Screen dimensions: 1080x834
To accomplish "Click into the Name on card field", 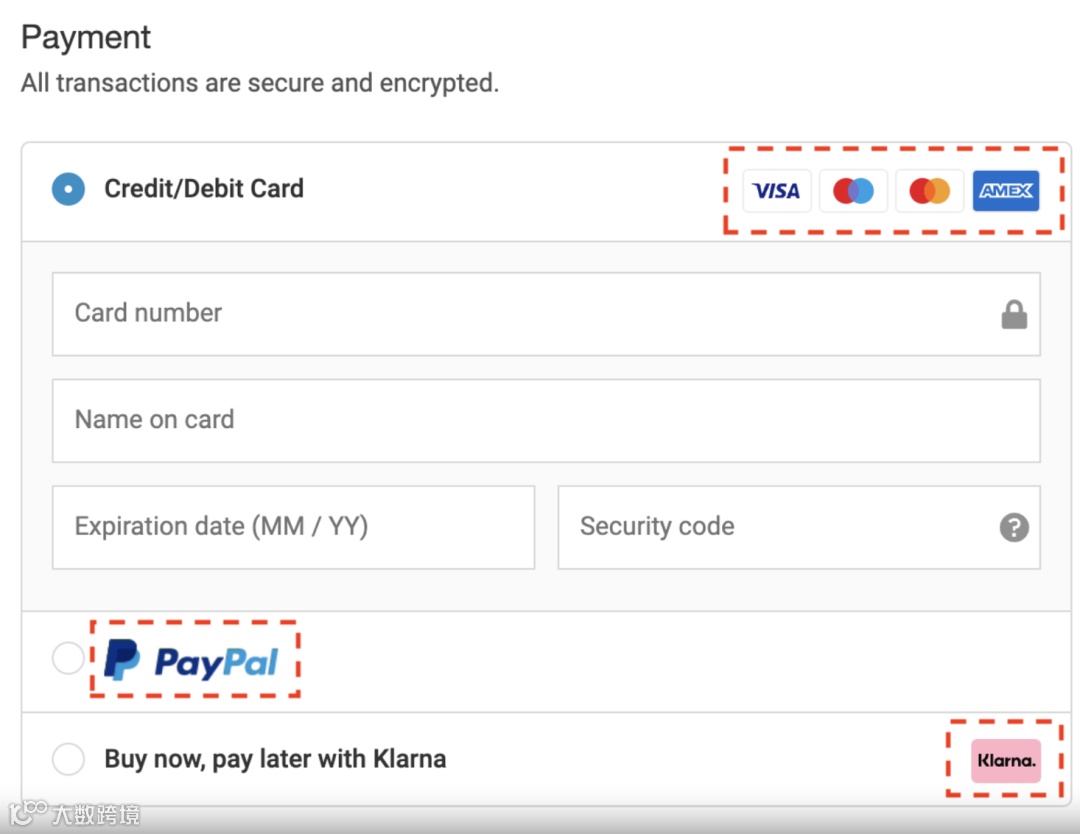I will (545, 420).
